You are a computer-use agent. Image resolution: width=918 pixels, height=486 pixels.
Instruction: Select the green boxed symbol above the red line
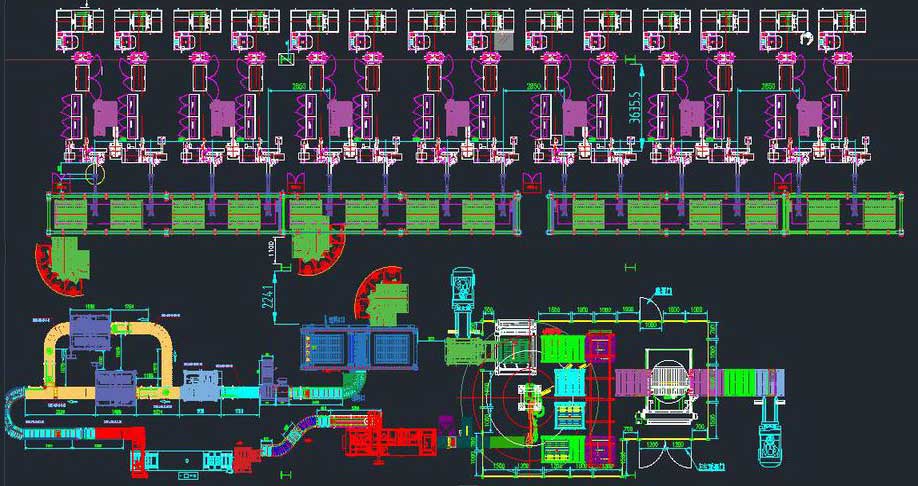(x=285, y=59)
